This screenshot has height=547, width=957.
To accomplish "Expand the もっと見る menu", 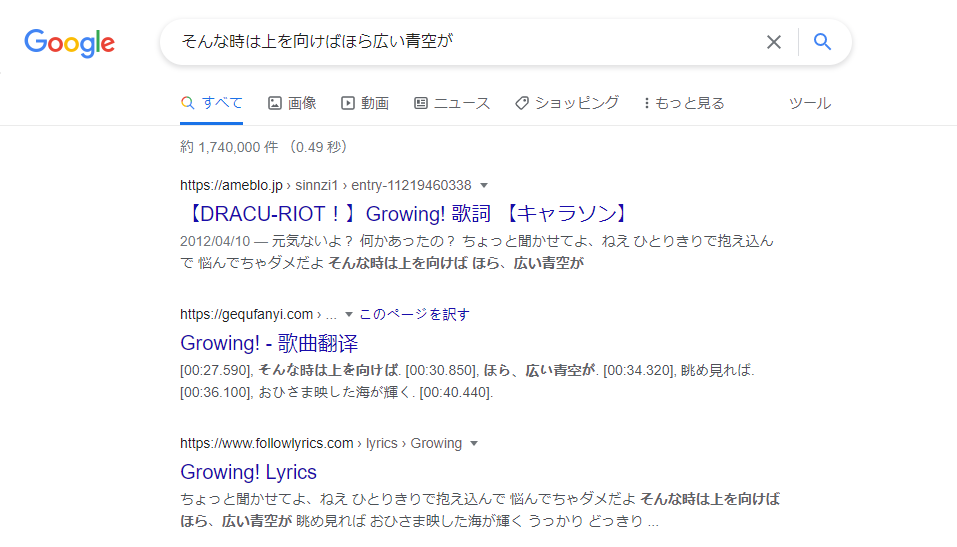I will [x=684, y=103].
